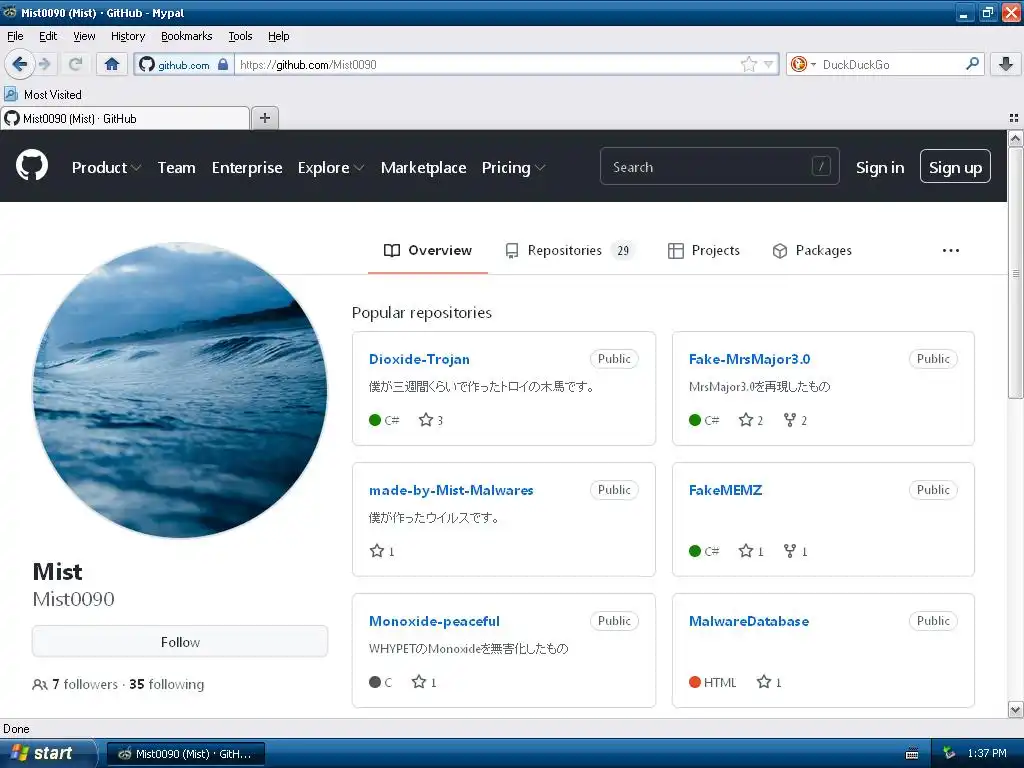Expand the Product dropdown in GitHub header
This screenshot has width=1024, height=768.
(106, 168)
